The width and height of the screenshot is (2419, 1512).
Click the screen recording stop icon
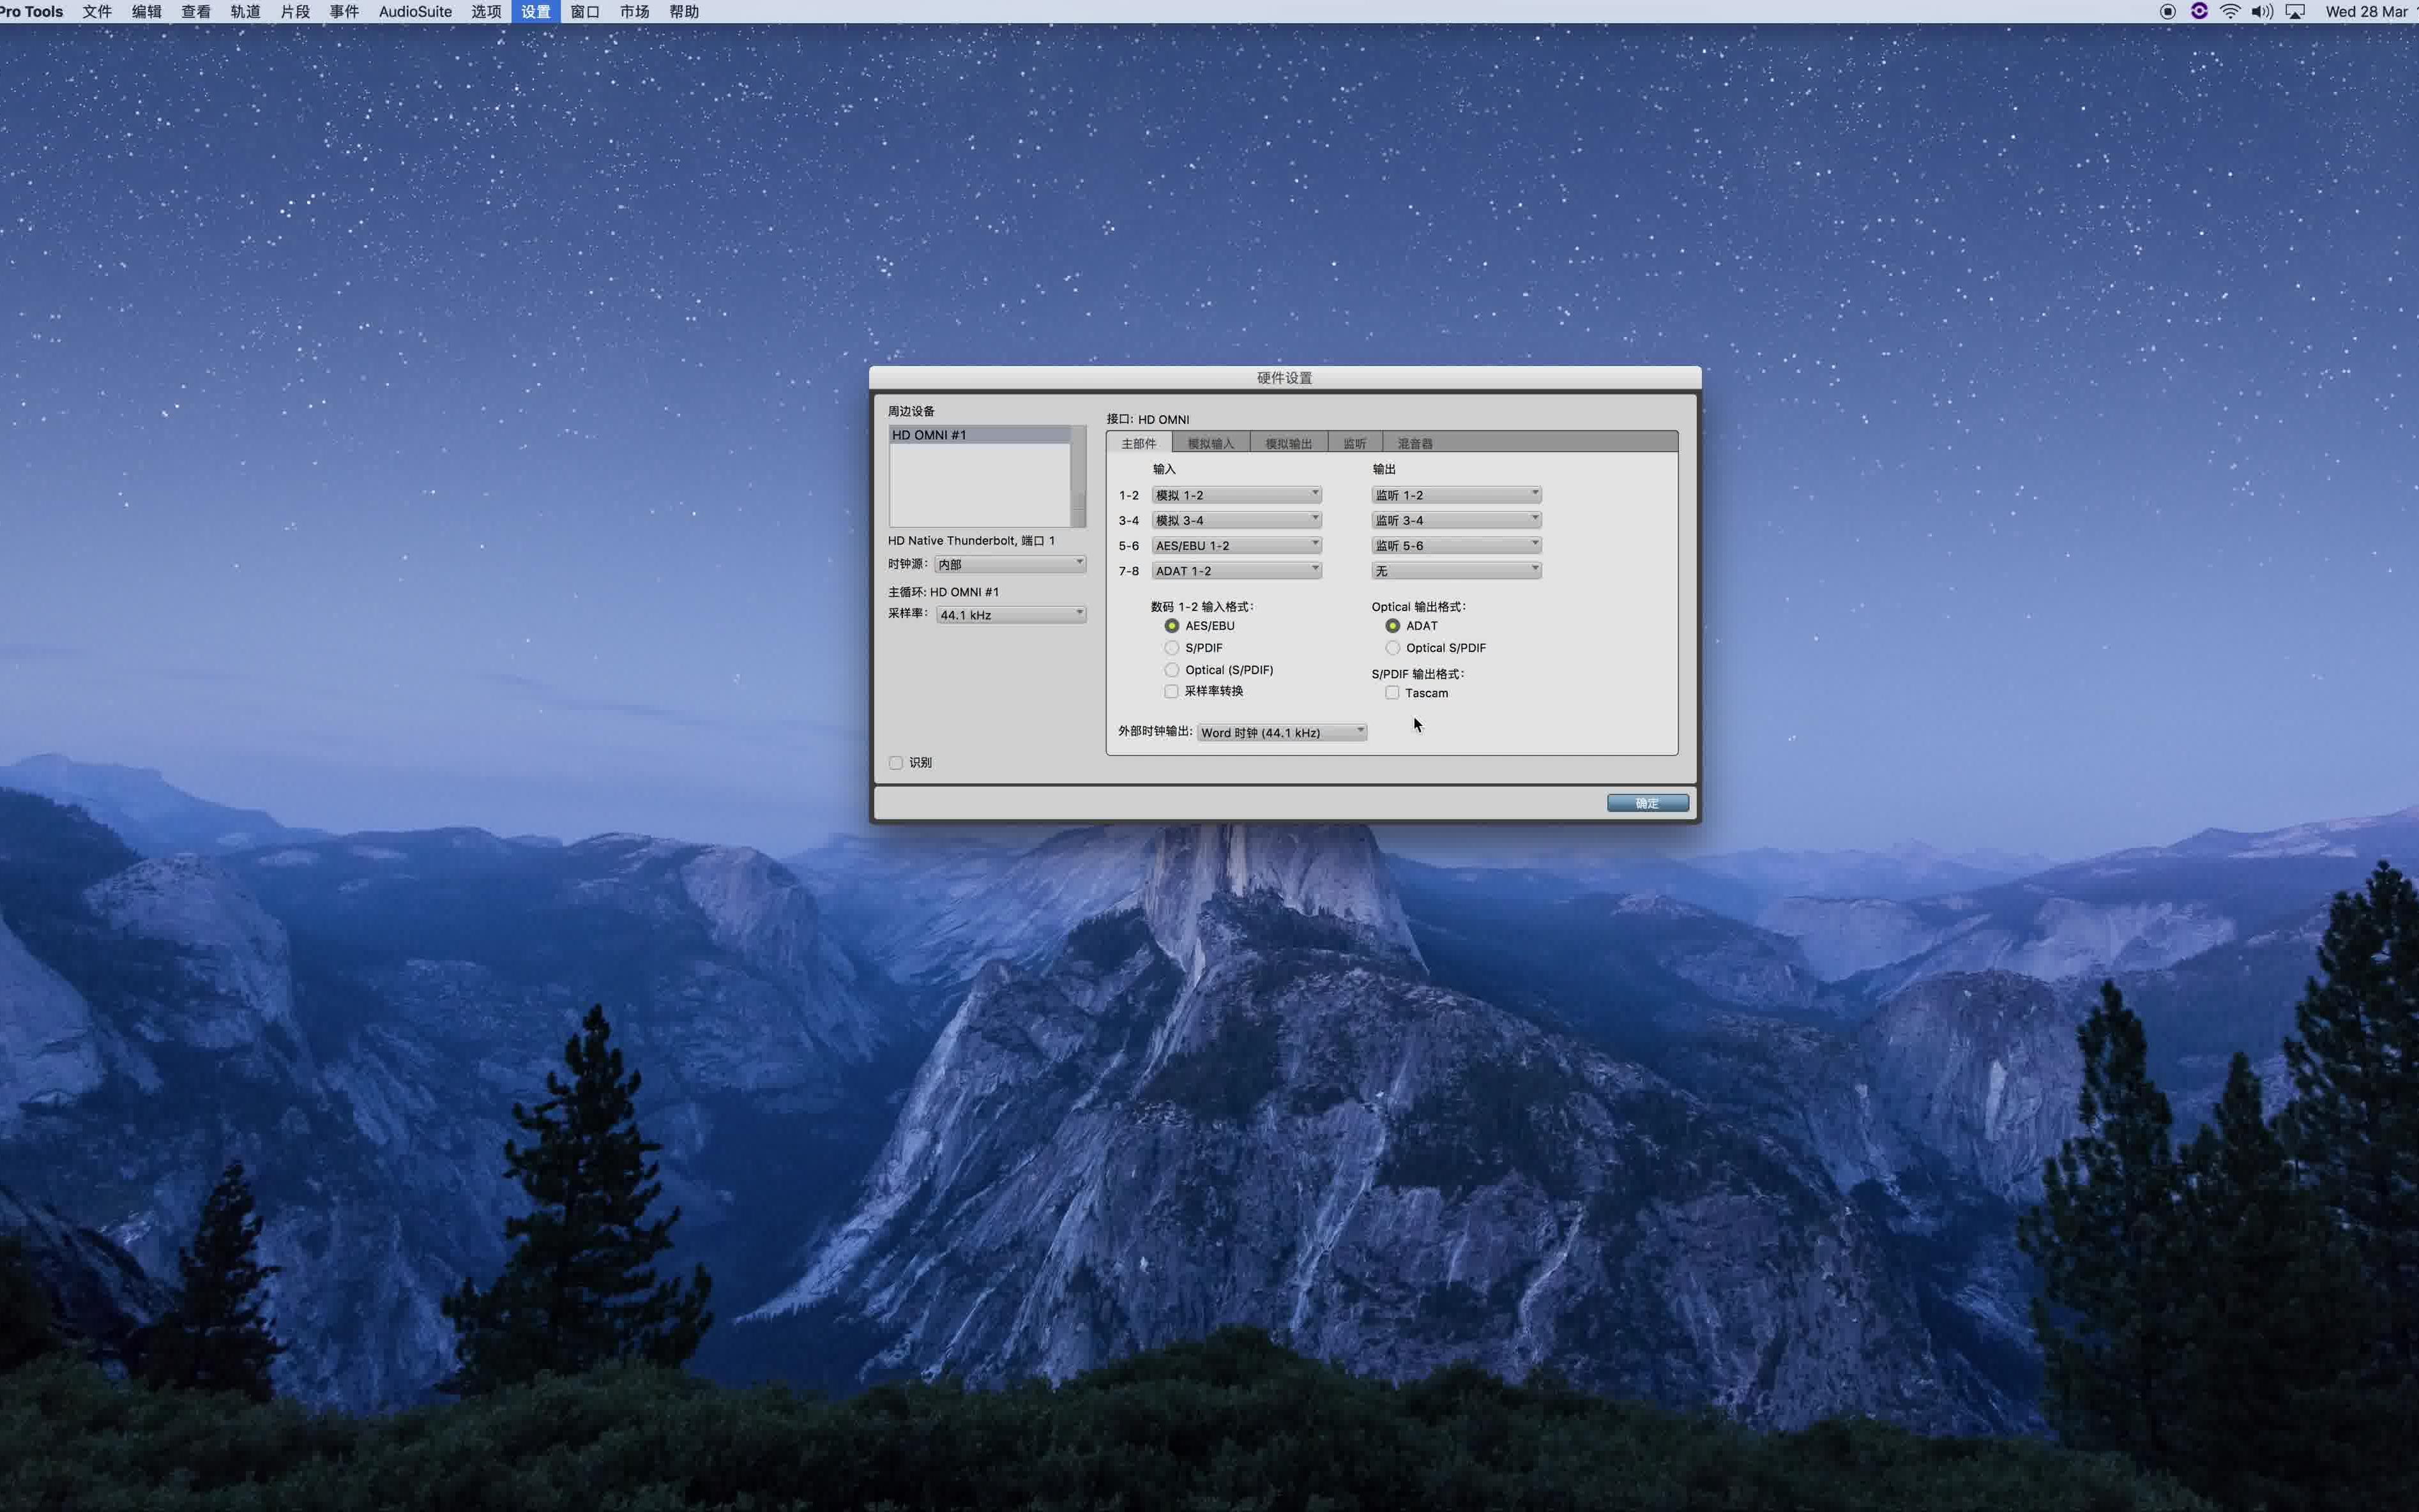(2167, 12)
